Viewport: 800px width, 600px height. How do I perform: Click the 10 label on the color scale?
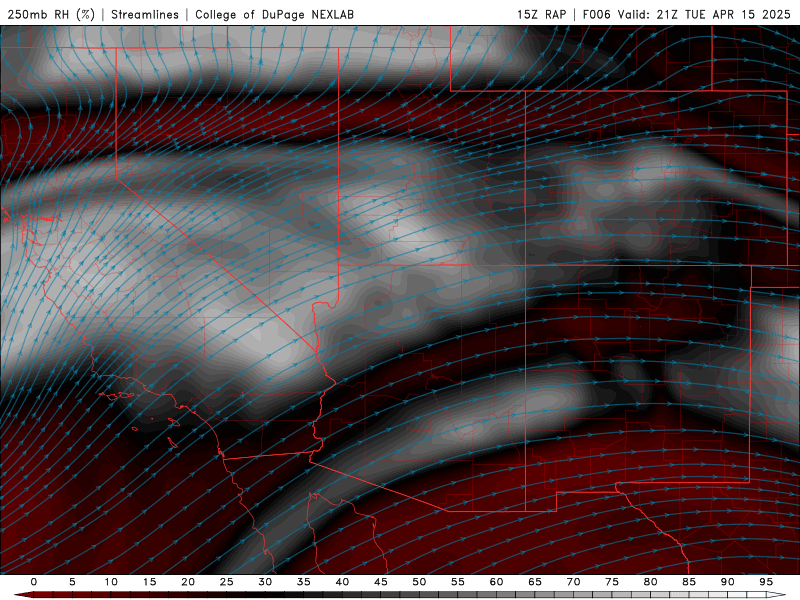111,582
